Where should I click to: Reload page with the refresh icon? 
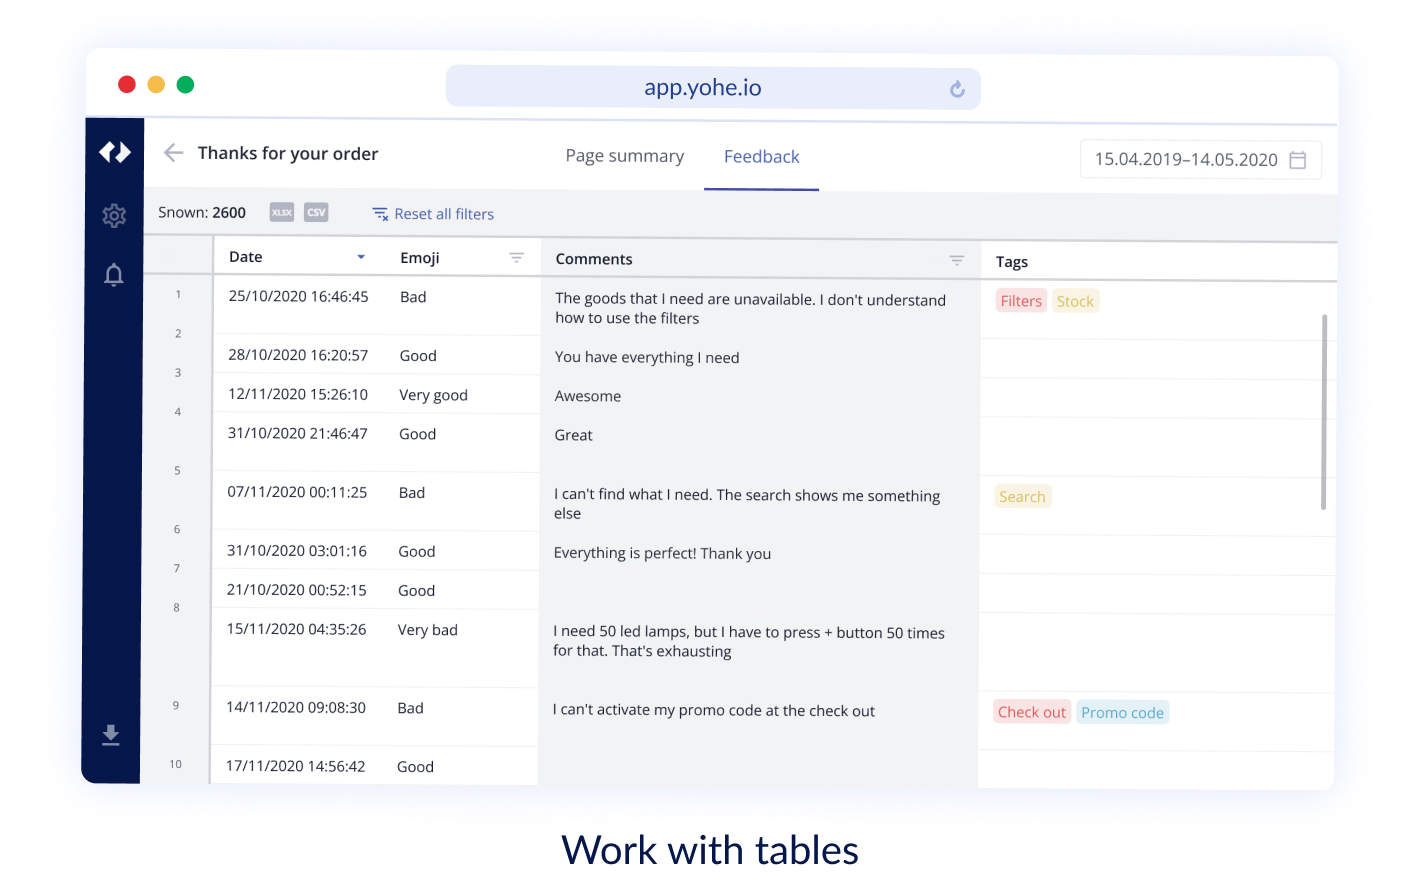957,89
